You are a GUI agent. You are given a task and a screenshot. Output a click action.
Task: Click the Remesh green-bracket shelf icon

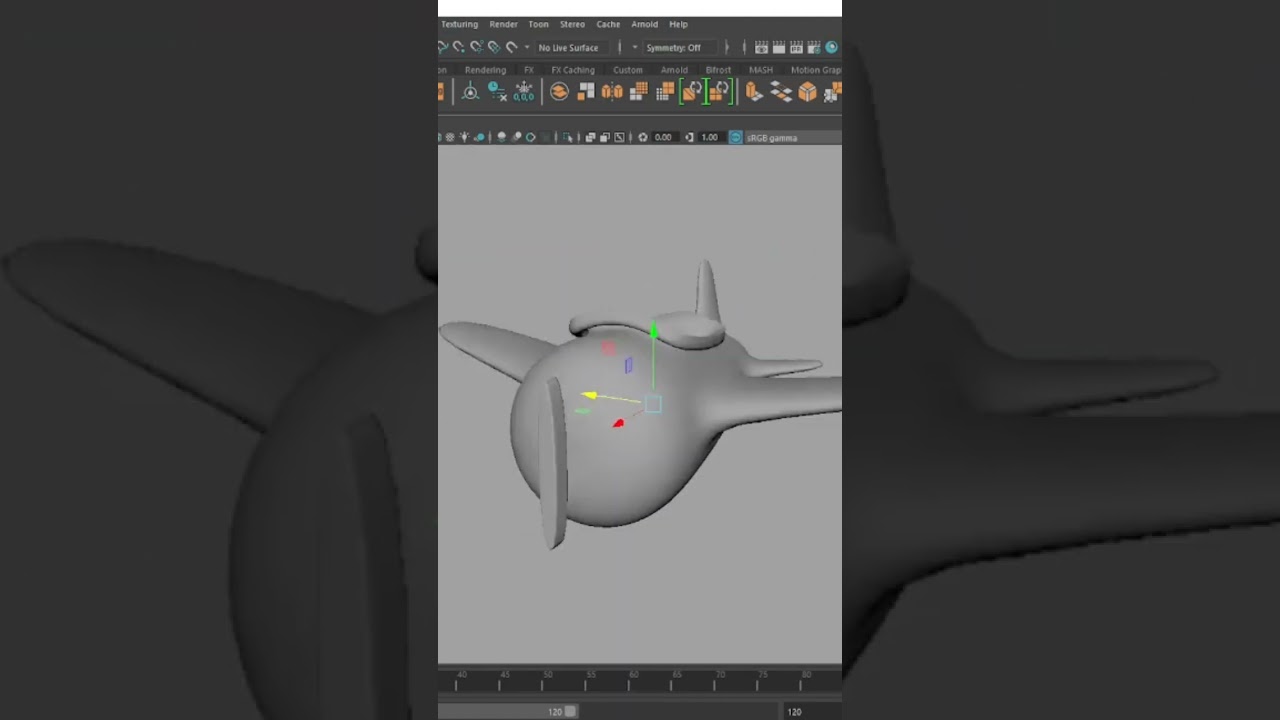pyautogui.click(x=692, y=91)
